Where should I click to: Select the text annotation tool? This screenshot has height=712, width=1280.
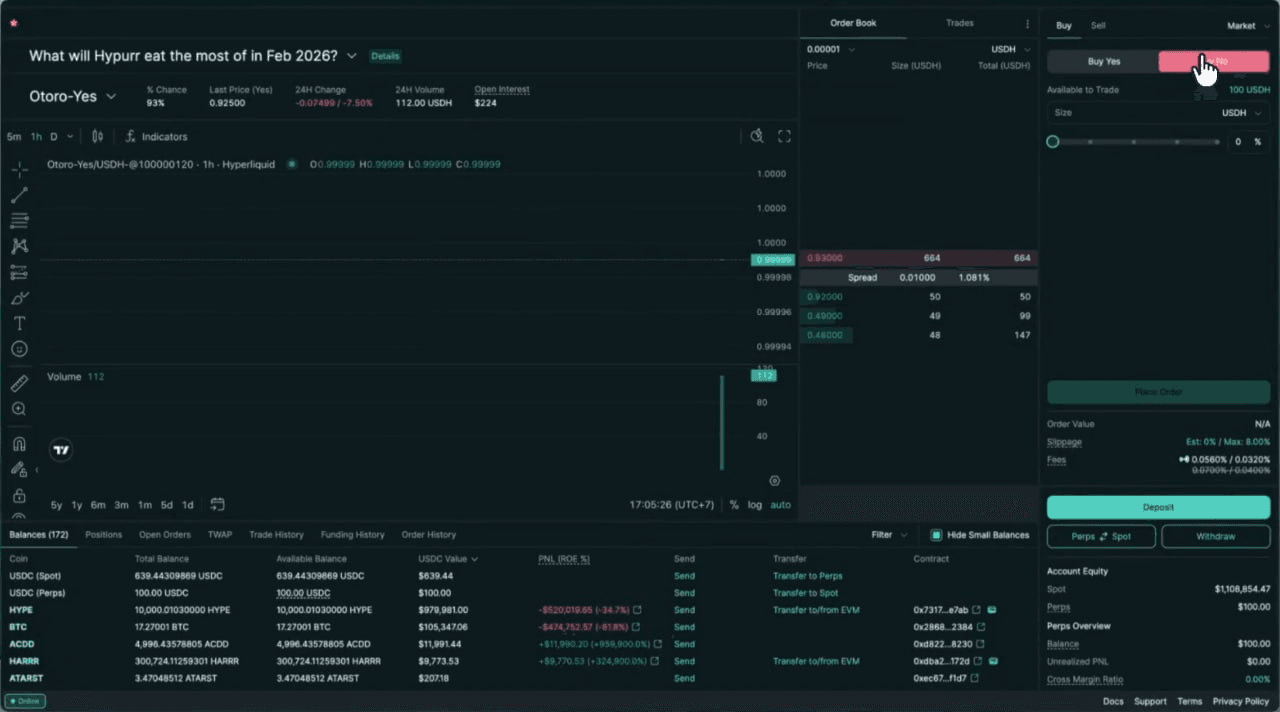(x=20, y=323)
